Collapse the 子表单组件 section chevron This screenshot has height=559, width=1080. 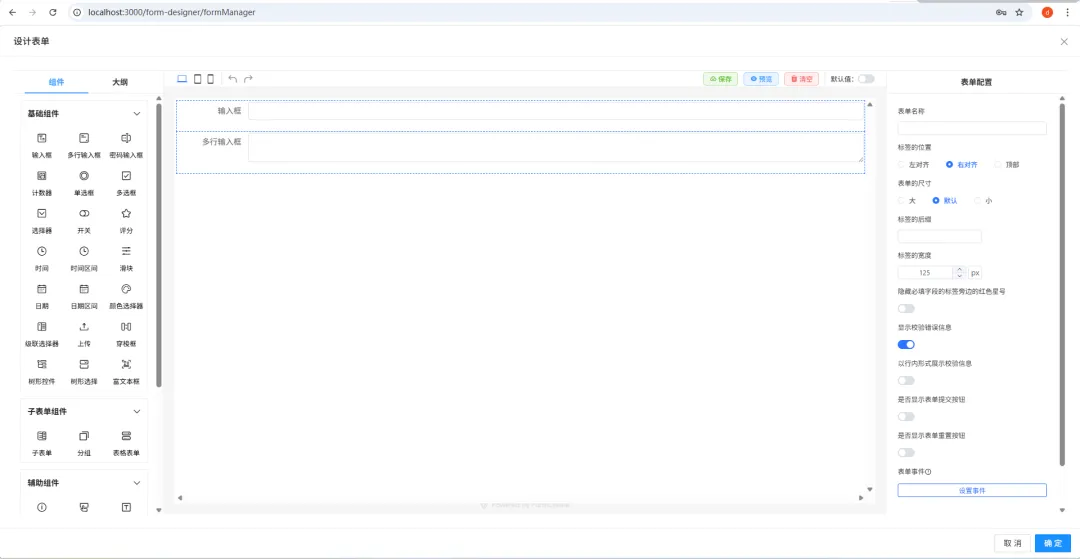(136, 412)
